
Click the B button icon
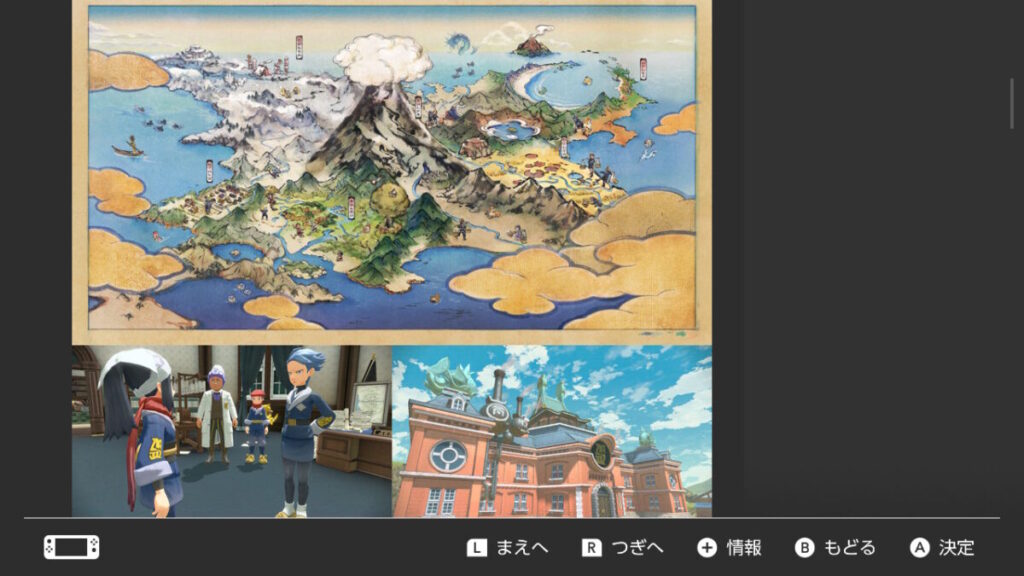click(805, 548)
